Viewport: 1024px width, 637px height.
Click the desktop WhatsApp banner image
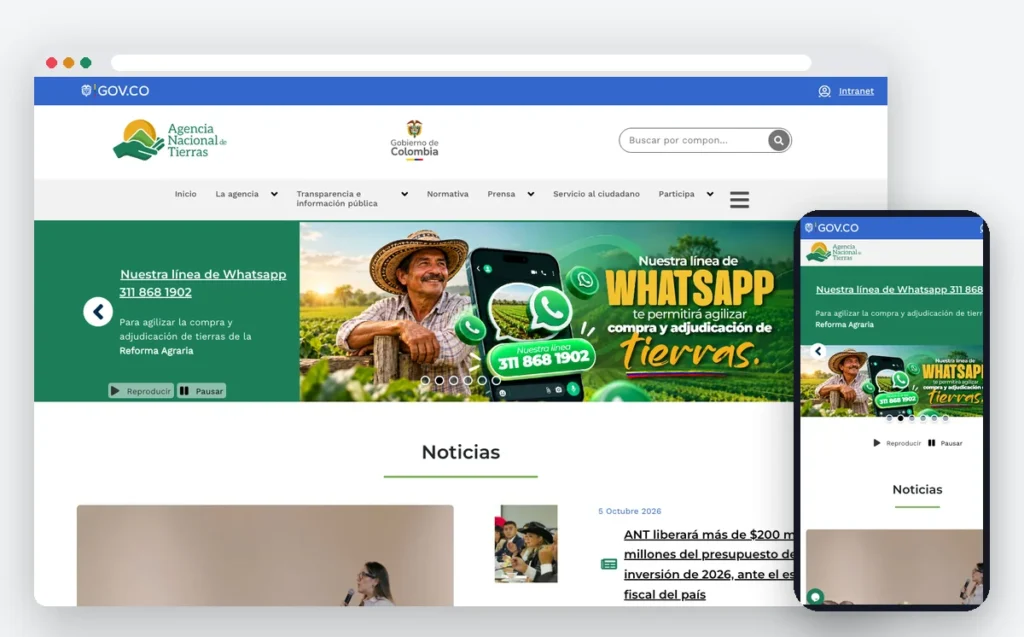[547, 312]
